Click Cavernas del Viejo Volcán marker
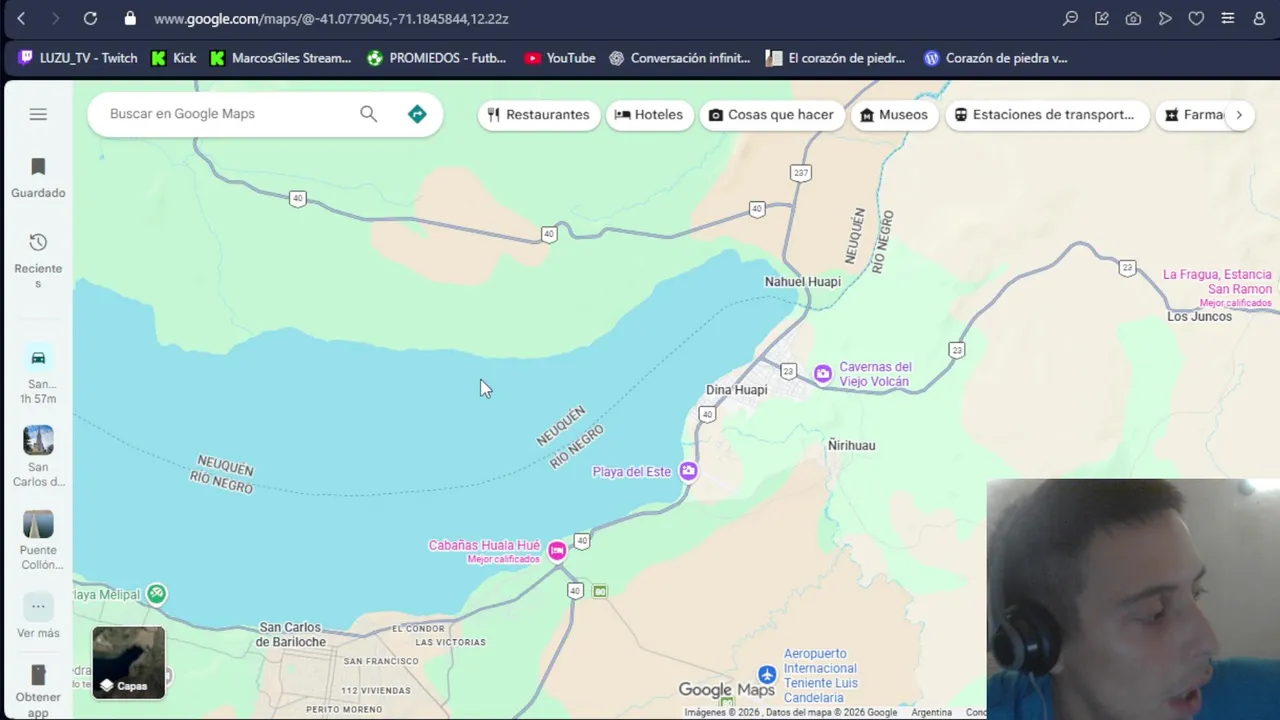 coord(823,374)
